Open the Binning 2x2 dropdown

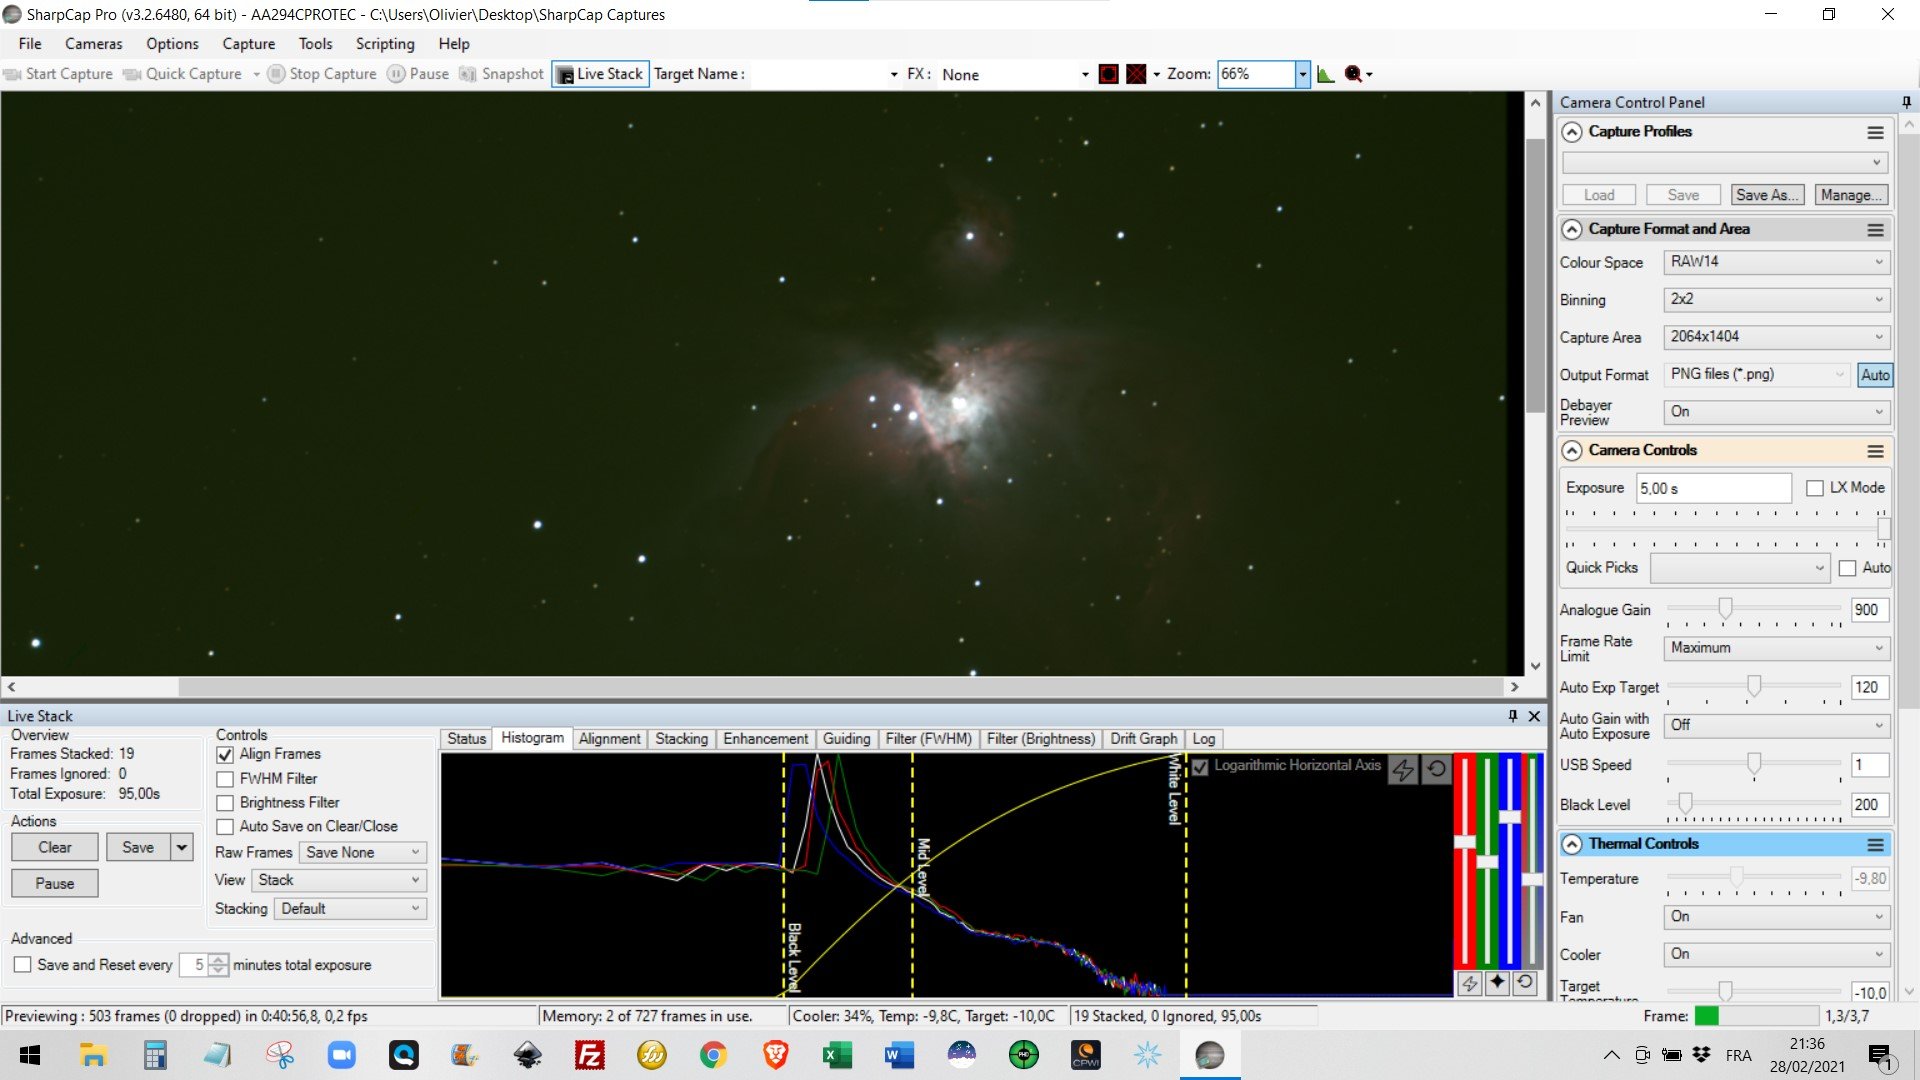(x=1776, y=299)
